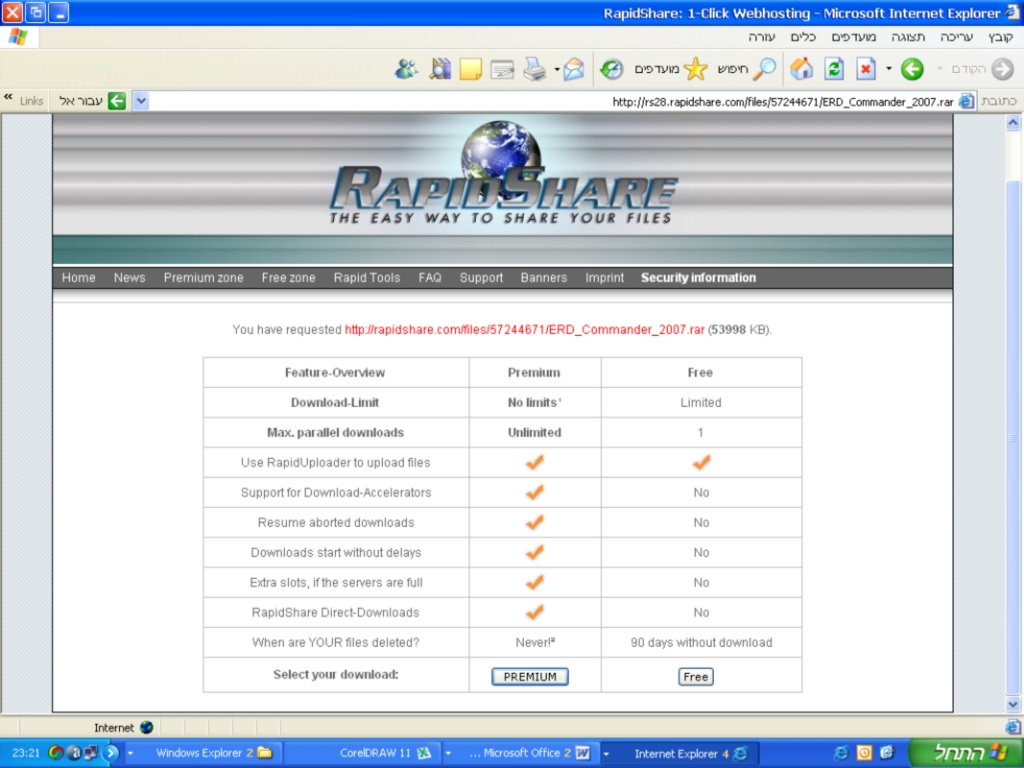Open Windows Explorer taskbar group dropdown
This screenshot has height=768, width=1024.
click(130, 753)
